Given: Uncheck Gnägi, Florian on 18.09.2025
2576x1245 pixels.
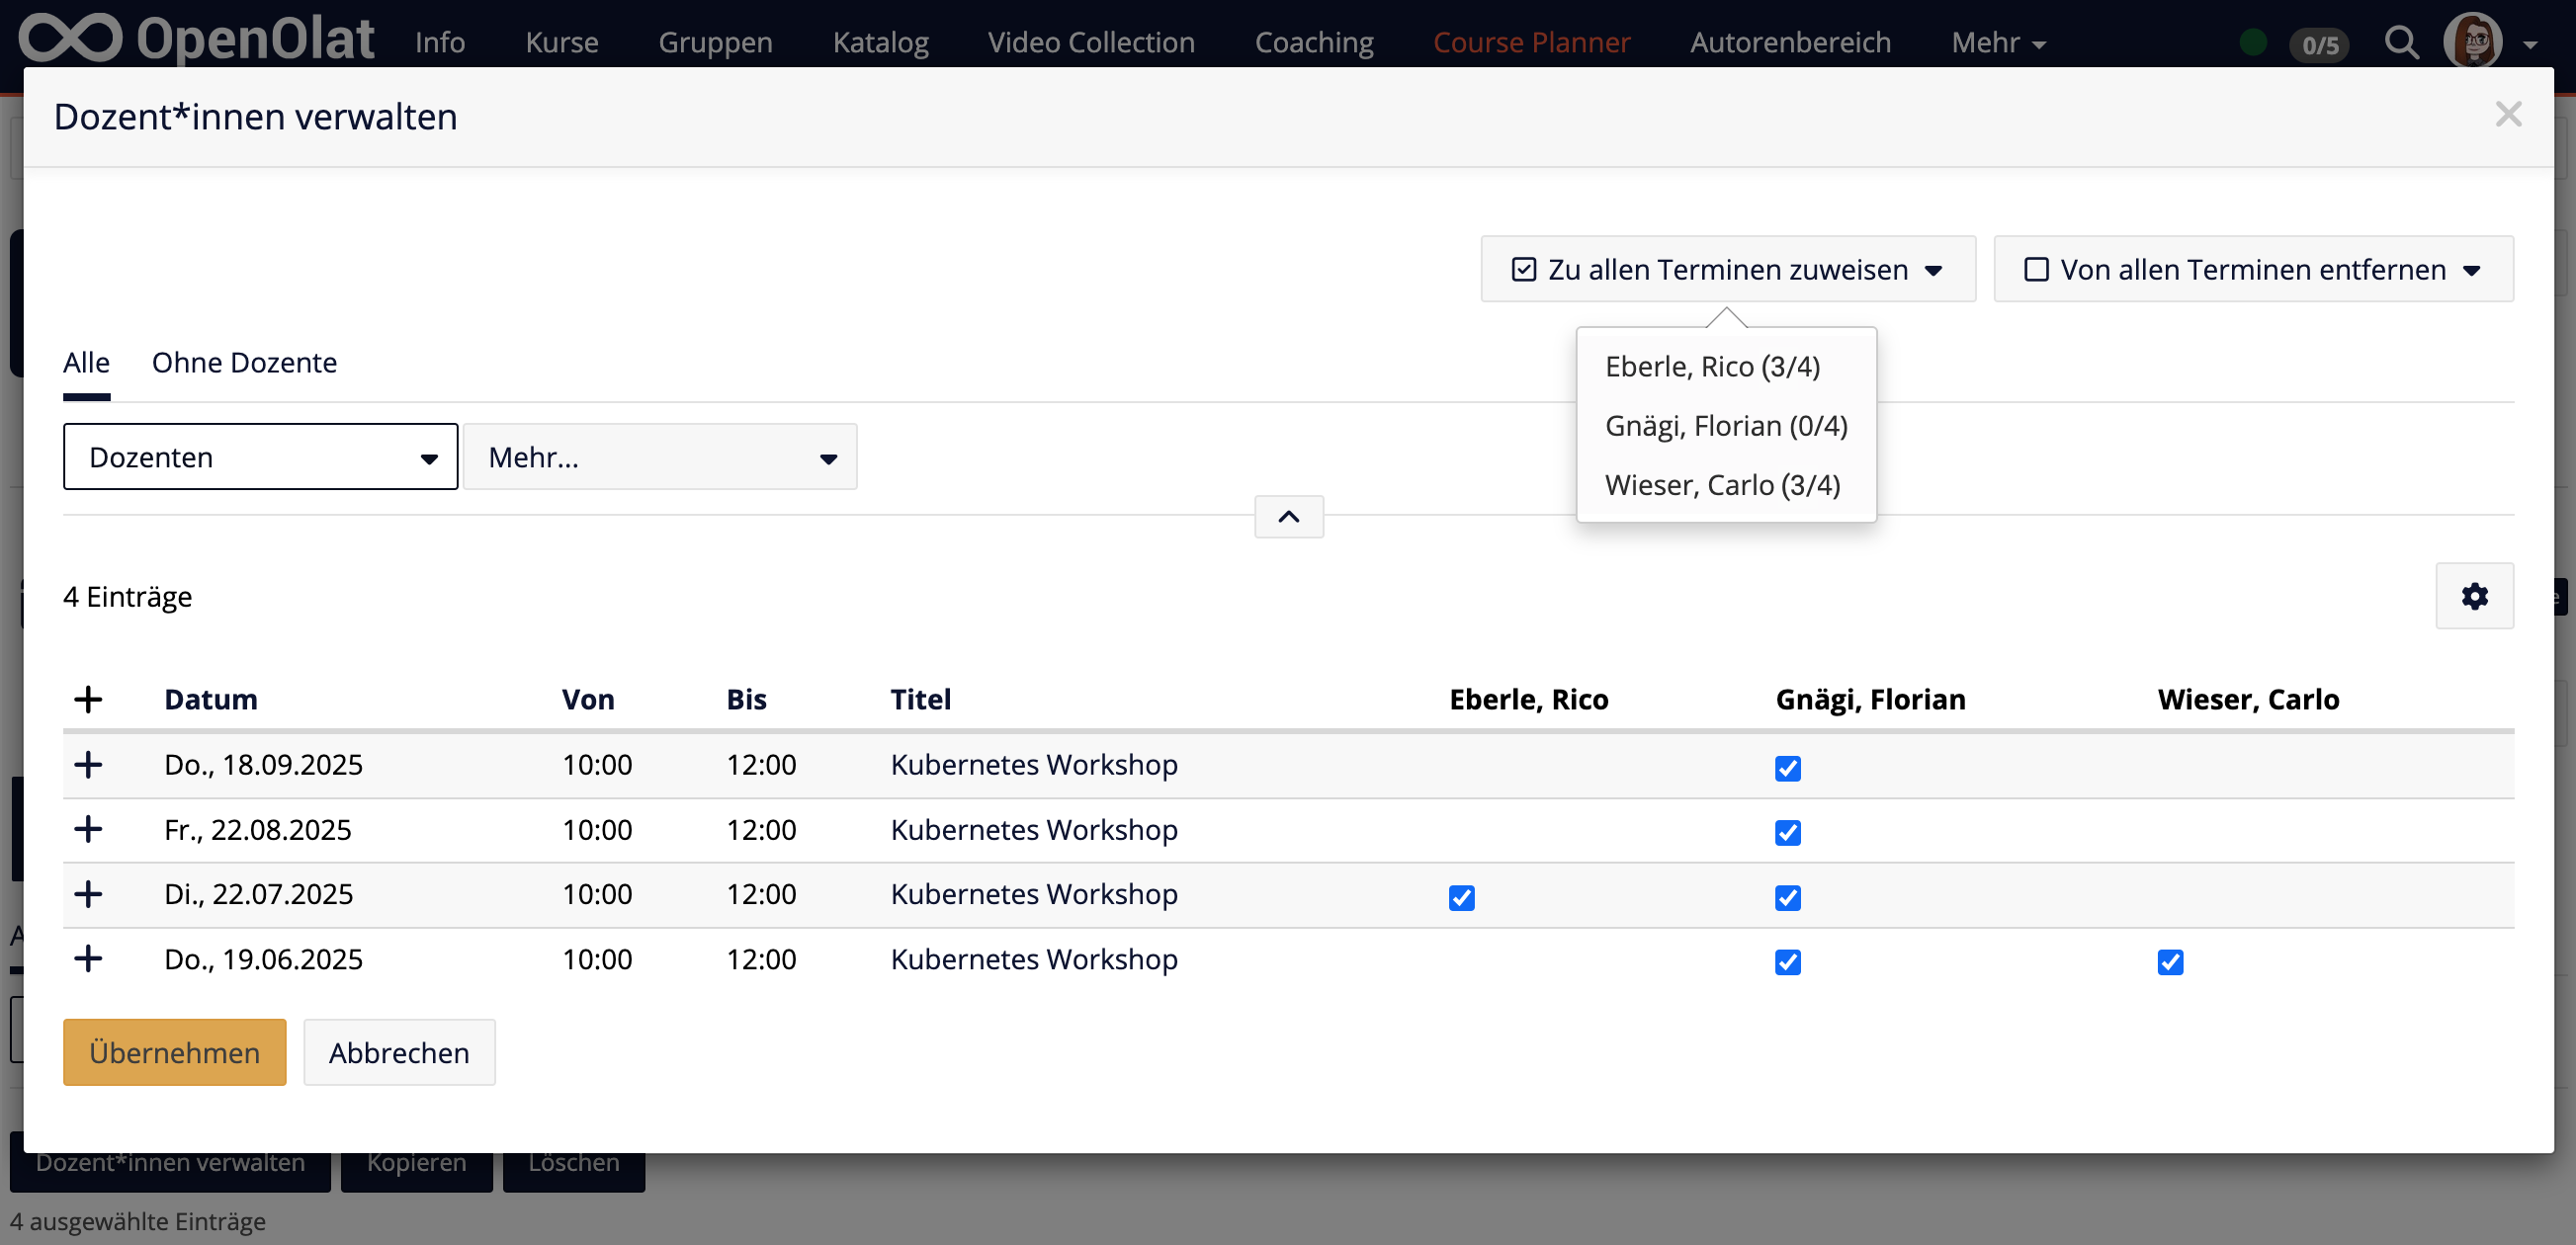Looking at the screenshot, I should 1787,768.
